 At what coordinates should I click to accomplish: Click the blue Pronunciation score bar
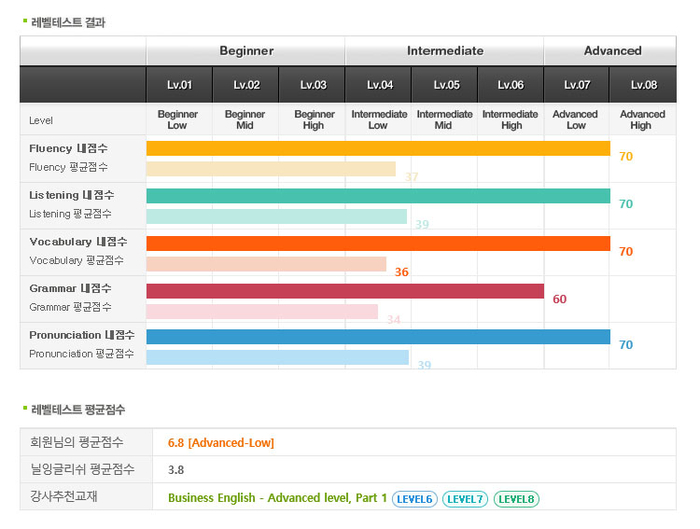pos(378,337)
